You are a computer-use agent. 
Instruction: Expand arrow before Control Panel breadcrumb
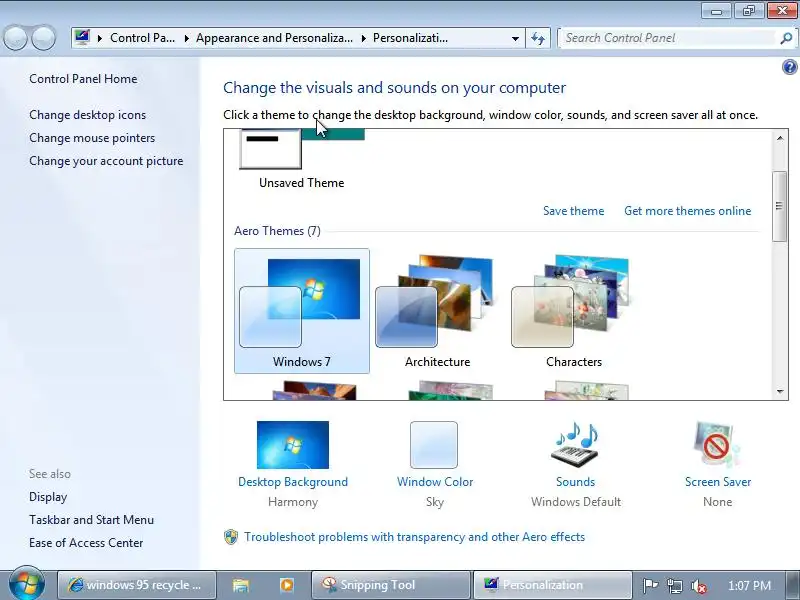click(x=100, y=38)
